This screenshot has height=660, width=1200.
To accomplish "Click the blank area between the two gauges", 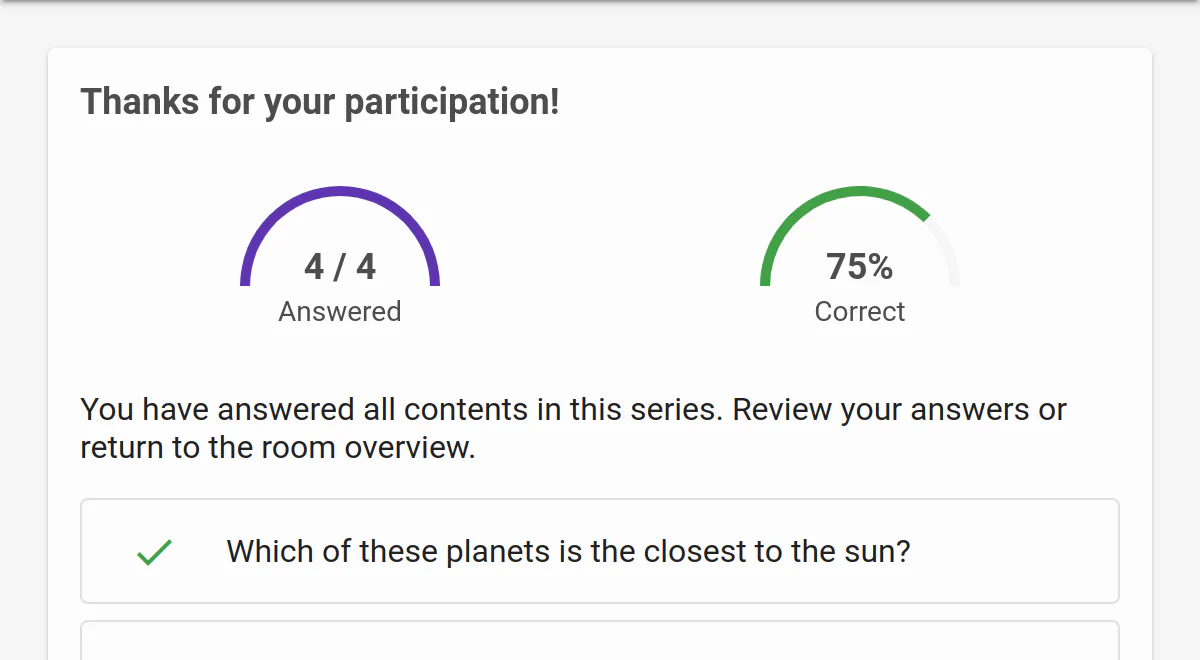I will (600, 250).
